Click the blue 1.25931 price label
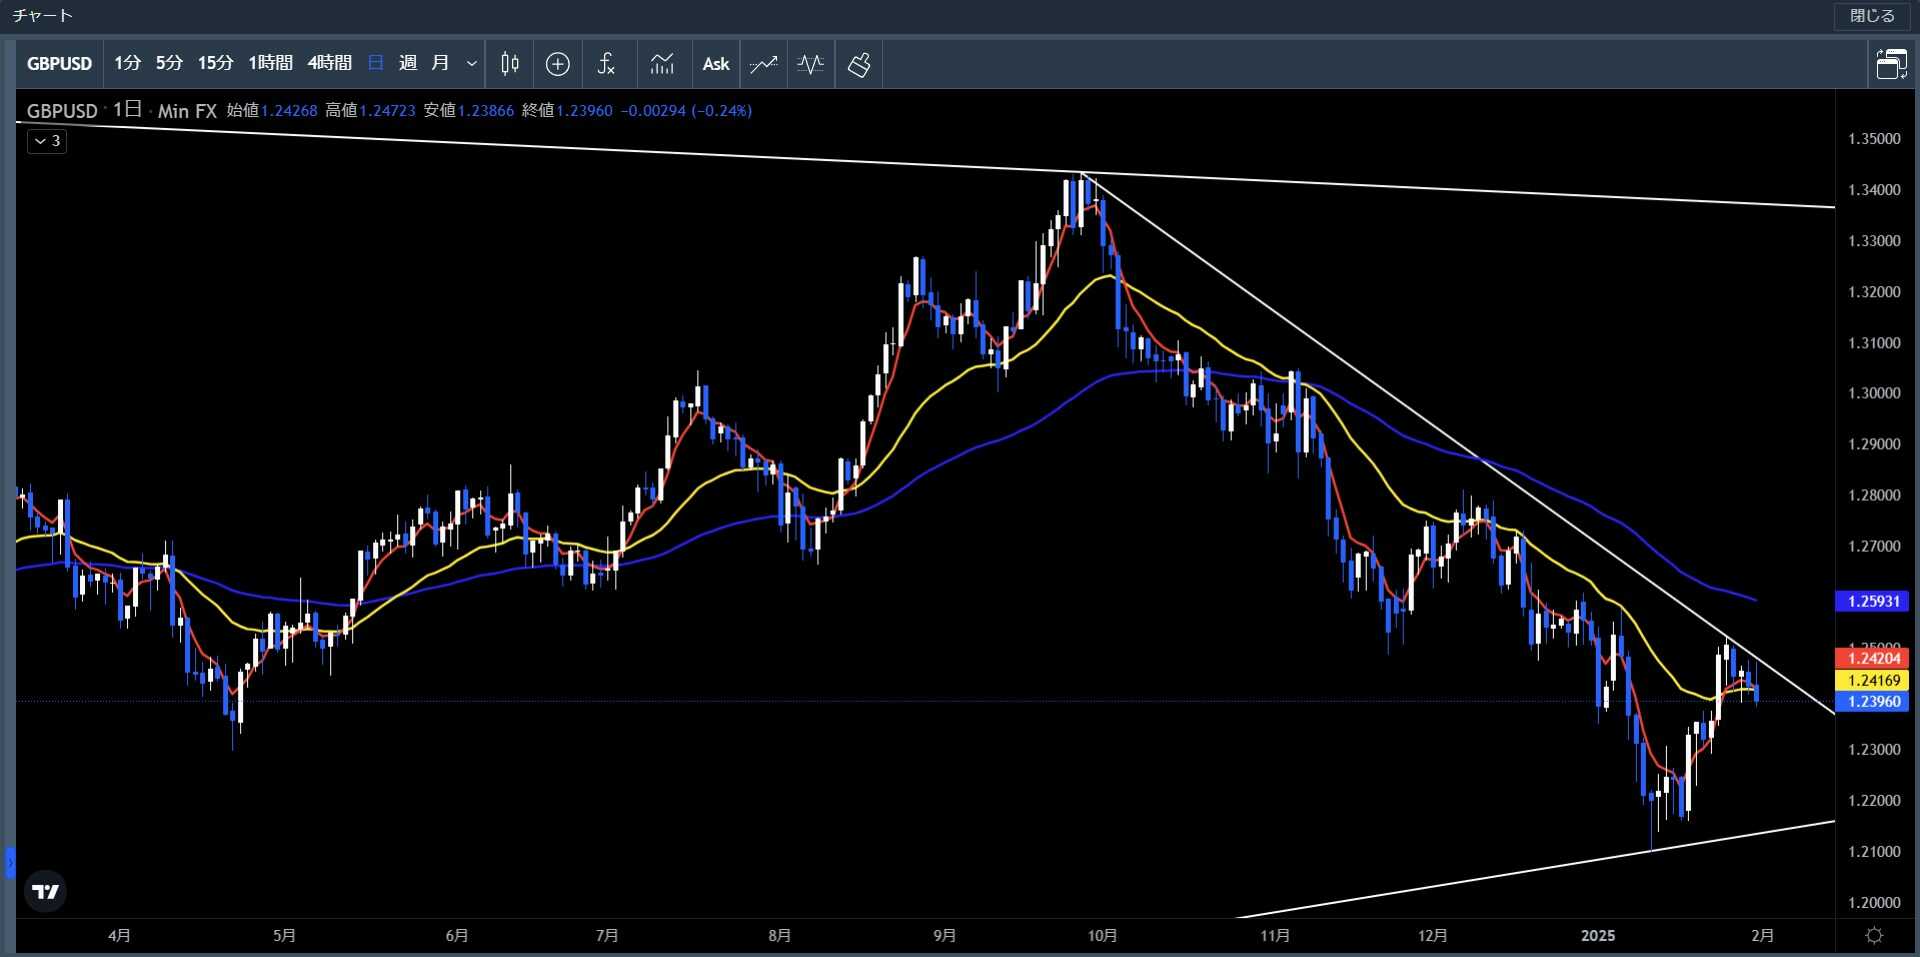This screenshot has width=1920, height=957. point(1872,601)
